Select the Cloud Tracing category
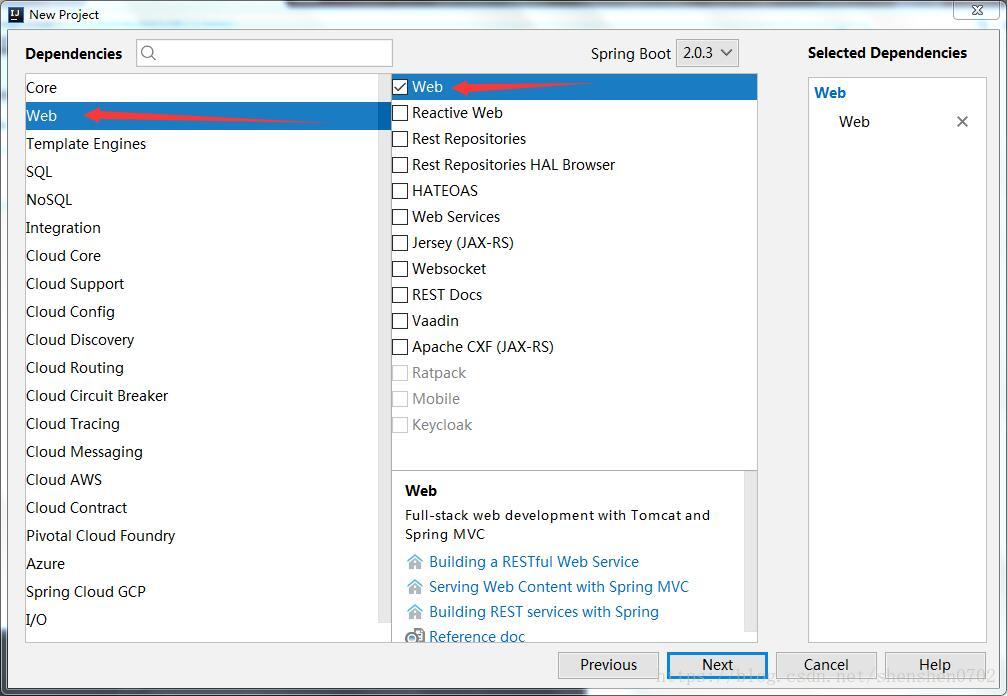The width and height of the screenshot is (1007, 696). point(202,424)
